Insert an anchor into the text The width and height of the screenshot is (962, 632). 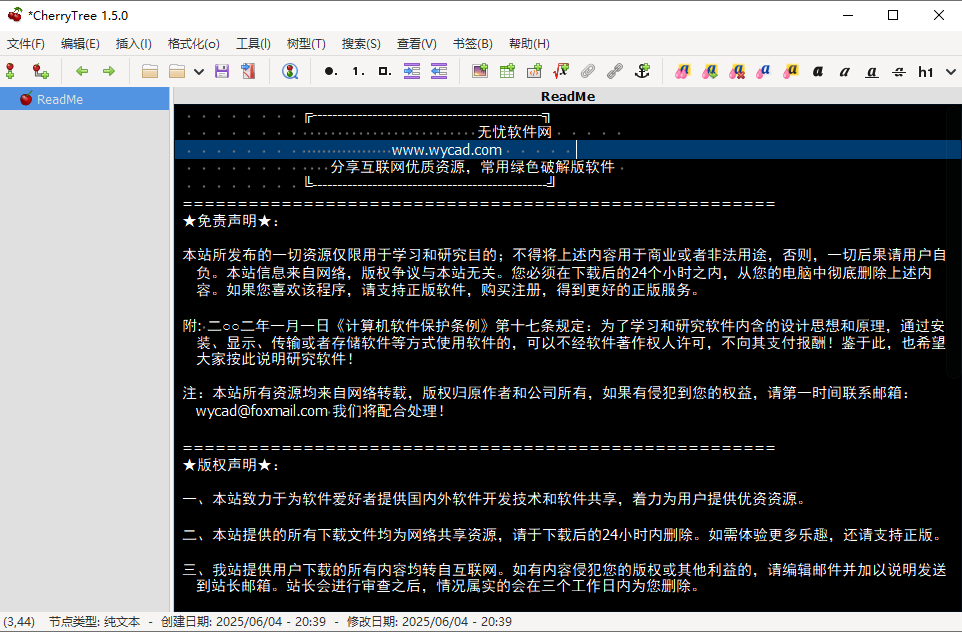[x=643, y=71]
